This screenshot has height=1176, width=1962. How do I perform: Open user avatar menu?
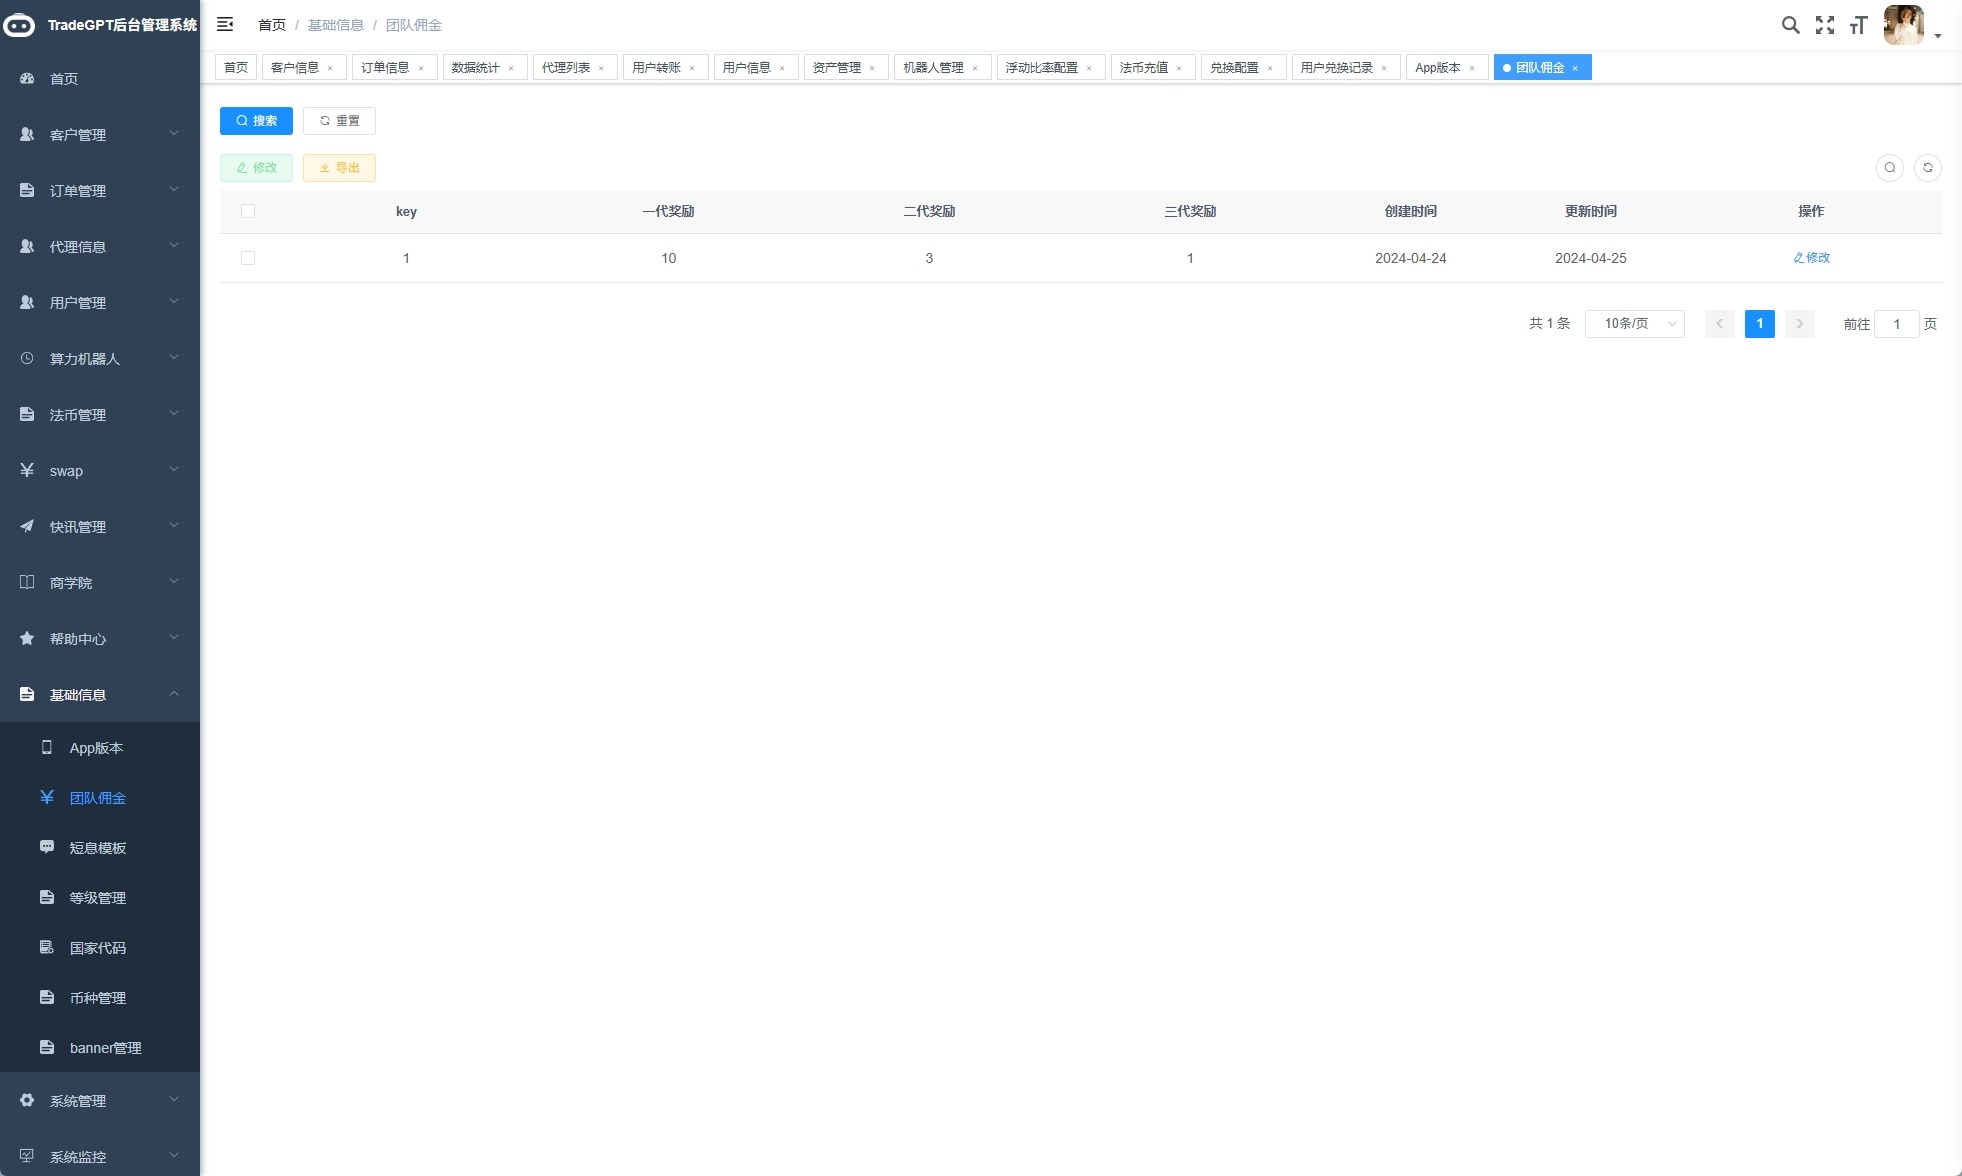(x=1905, y=25)
